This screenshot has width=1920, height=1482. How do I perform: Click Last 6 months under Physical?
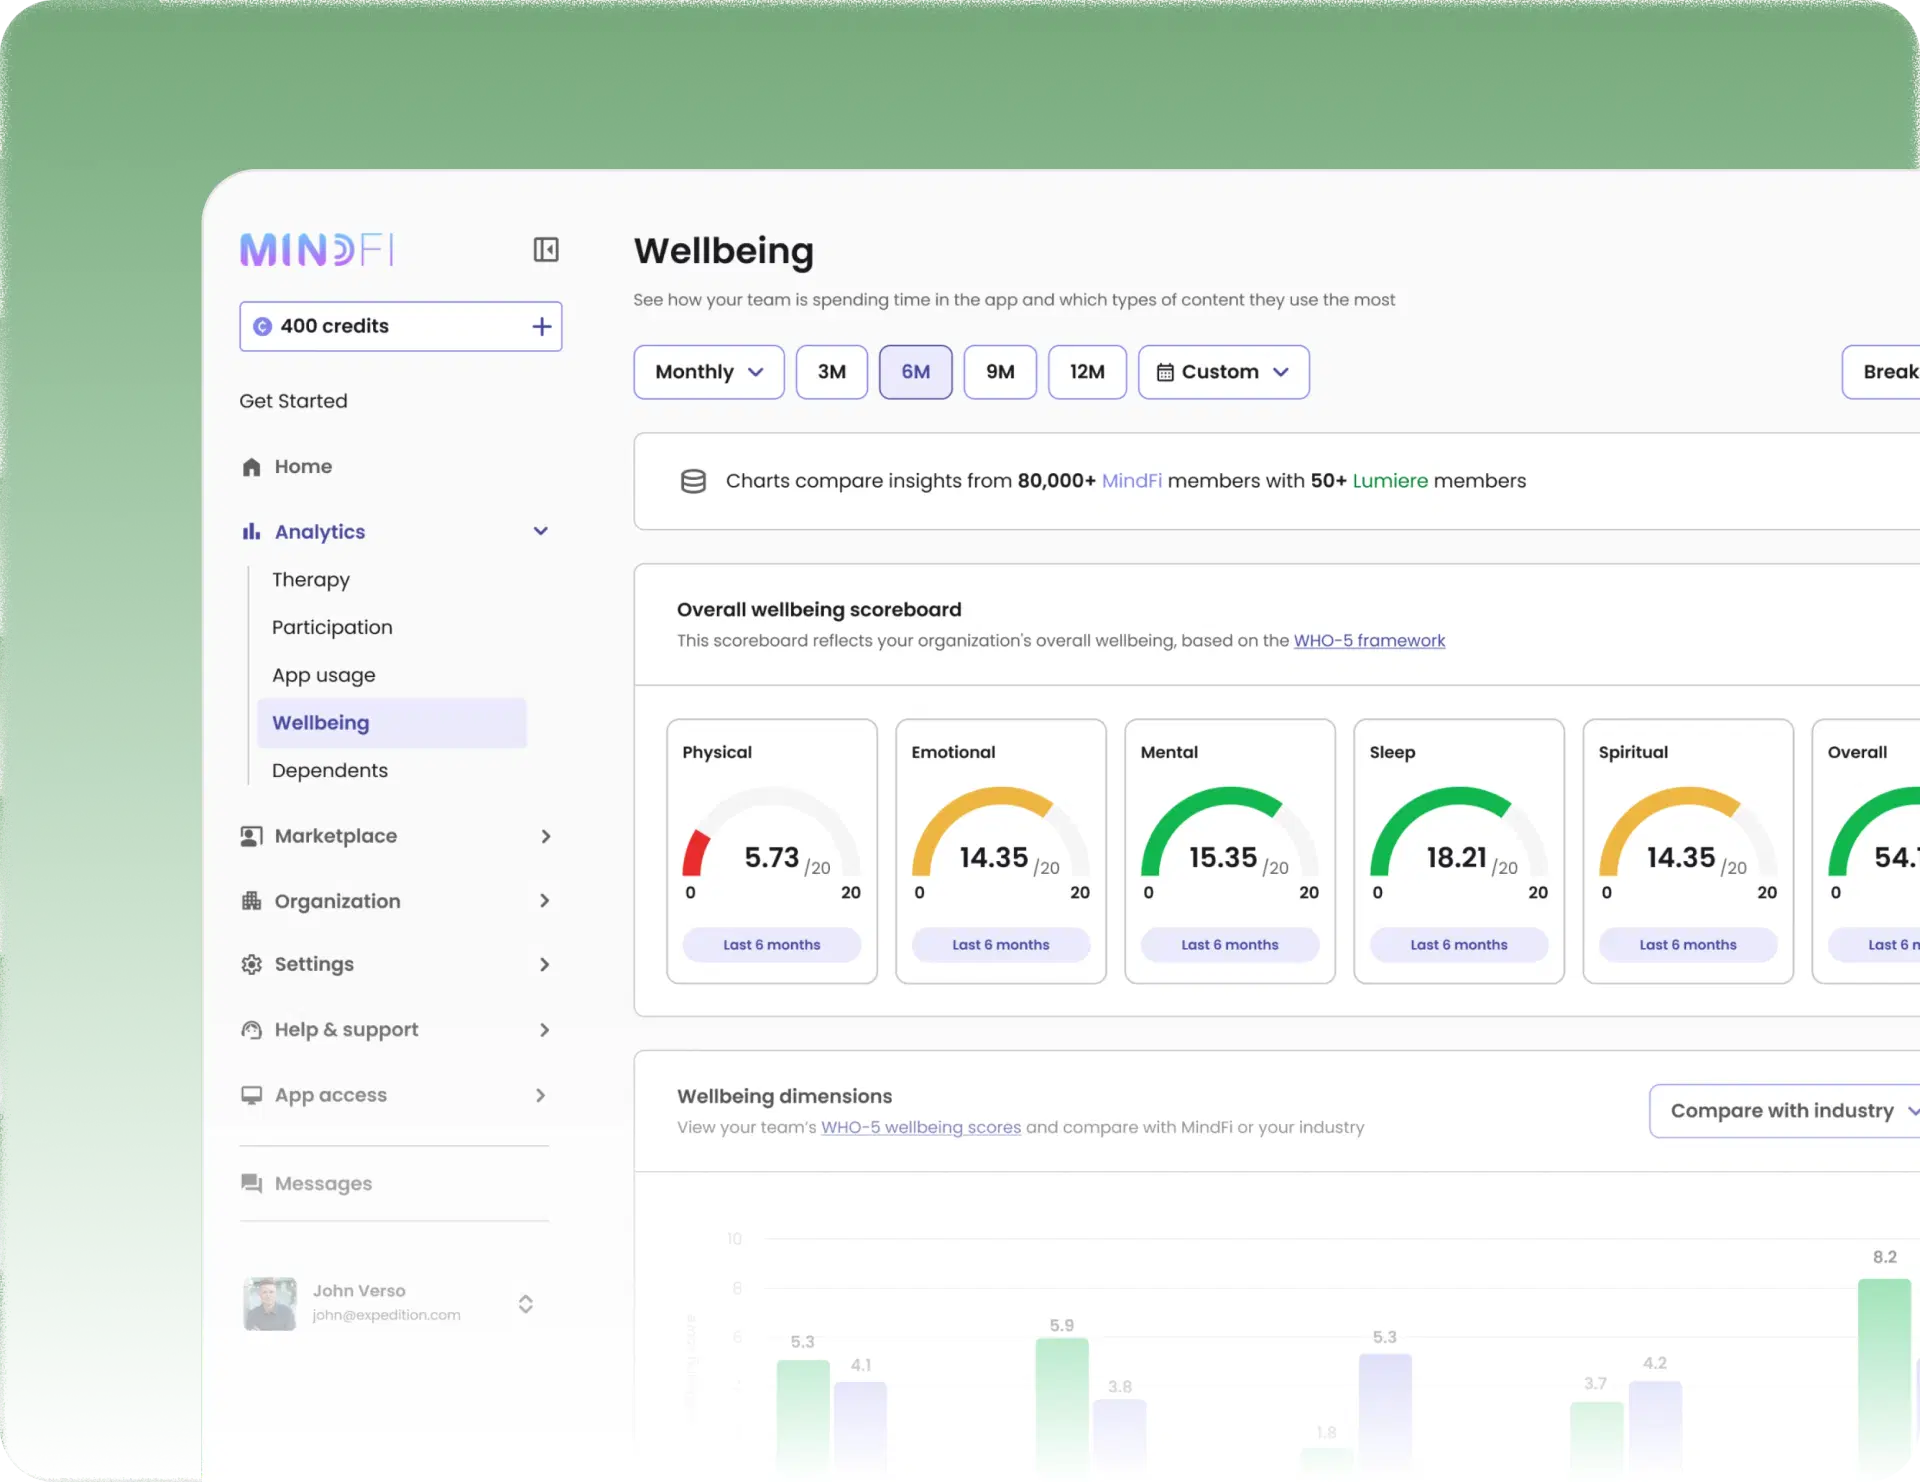772,944
